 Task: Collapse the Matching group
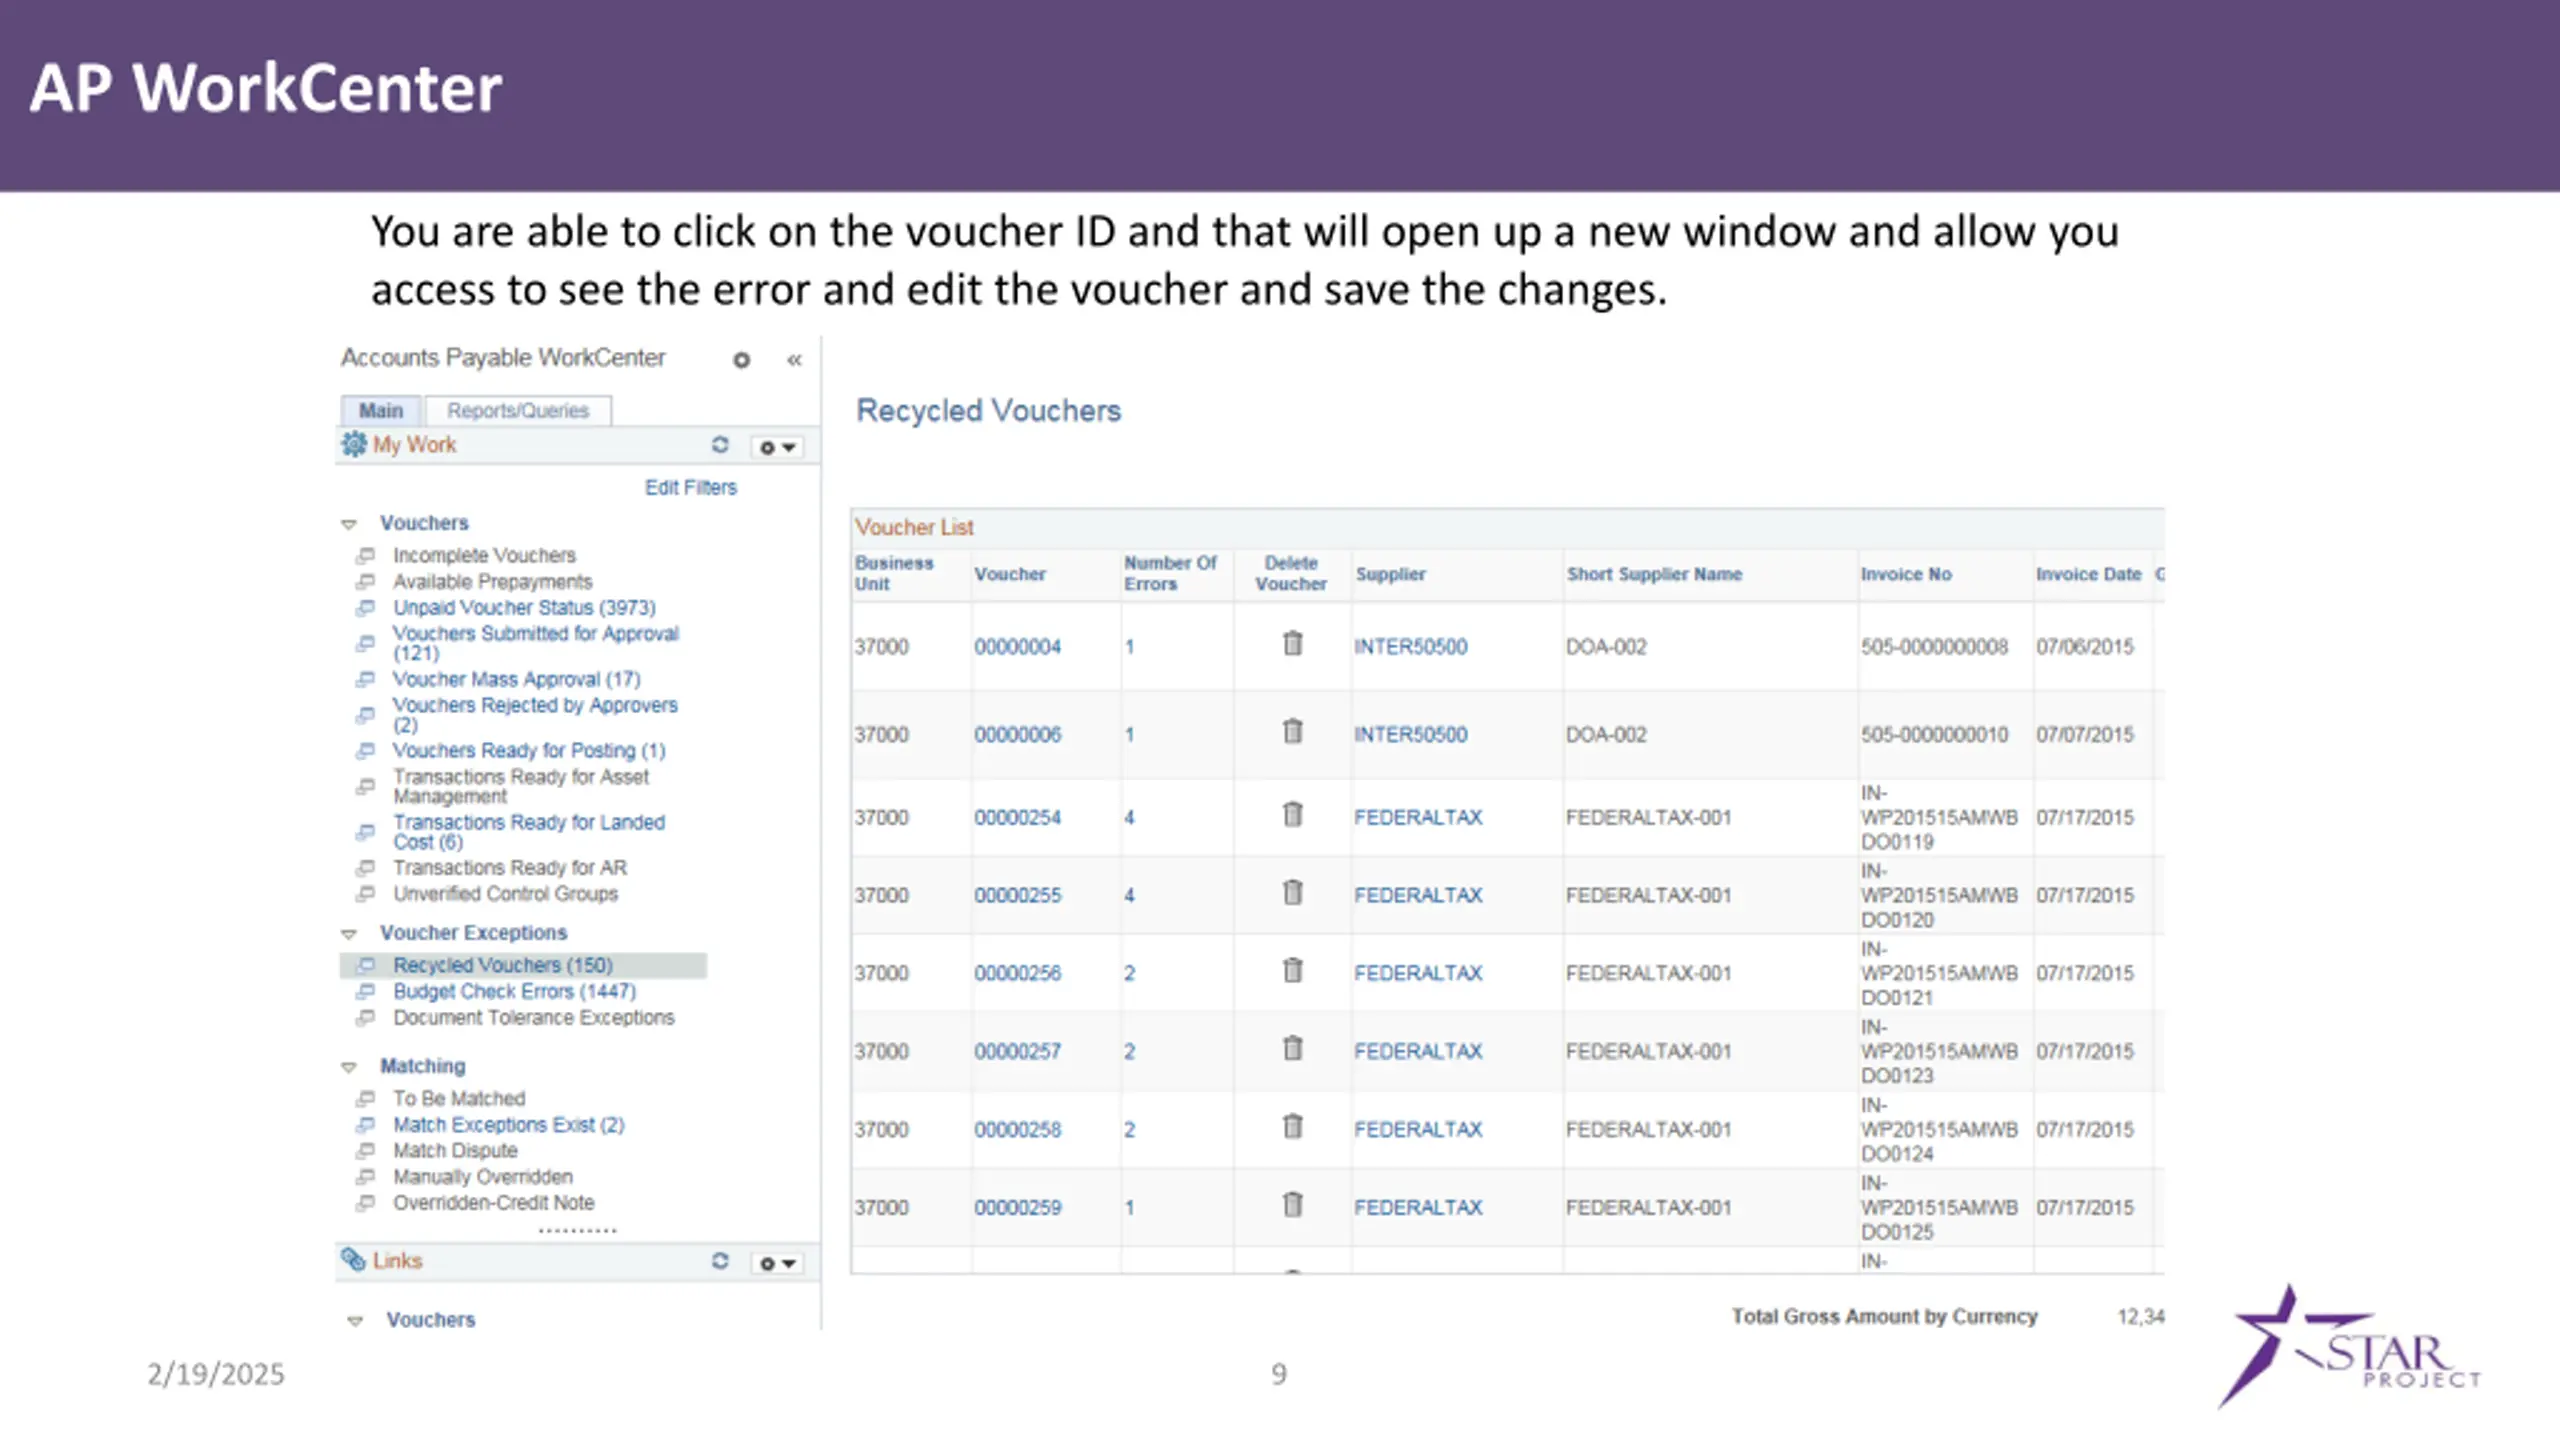coord(349,1067)
